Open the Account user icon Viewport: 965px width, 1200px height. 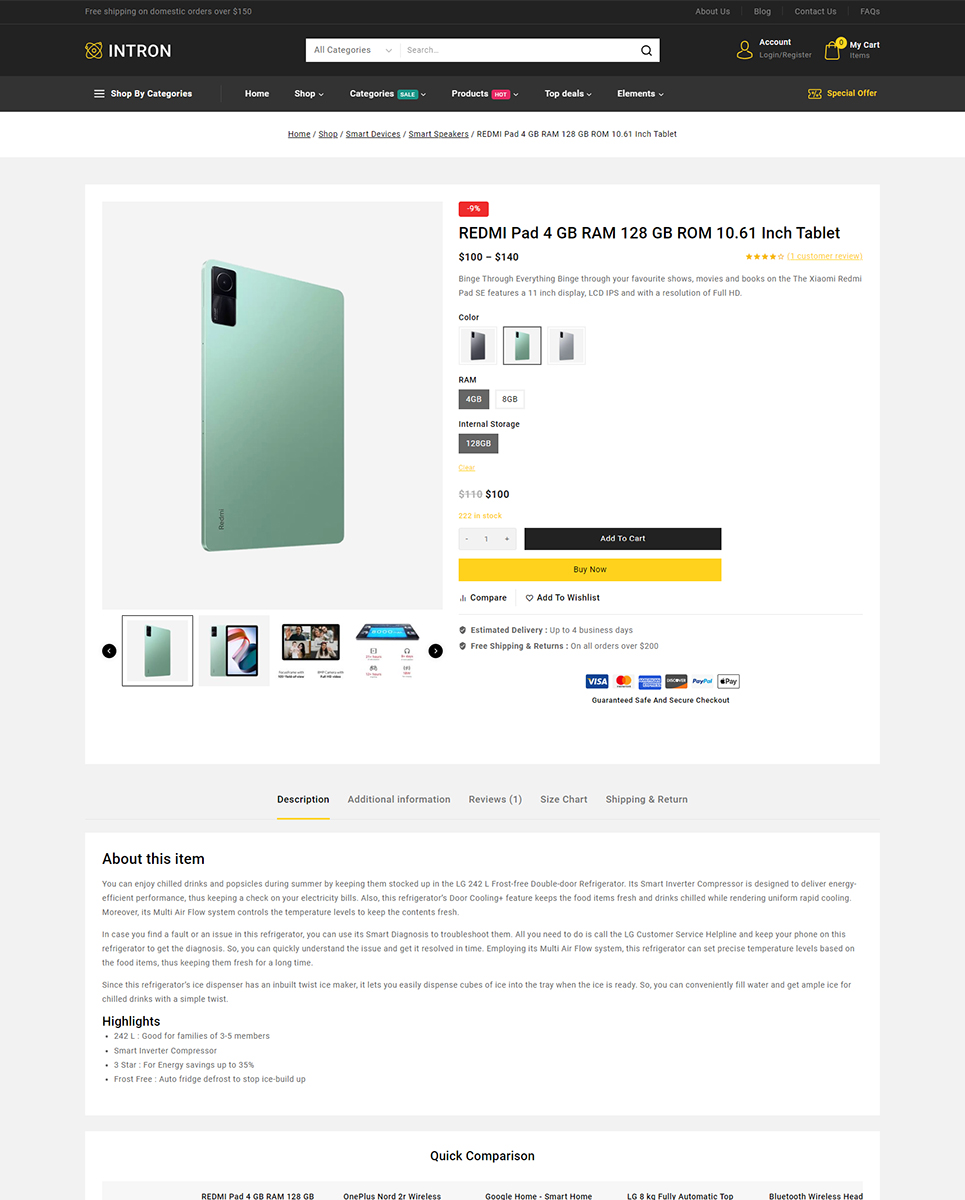[744, 50]
